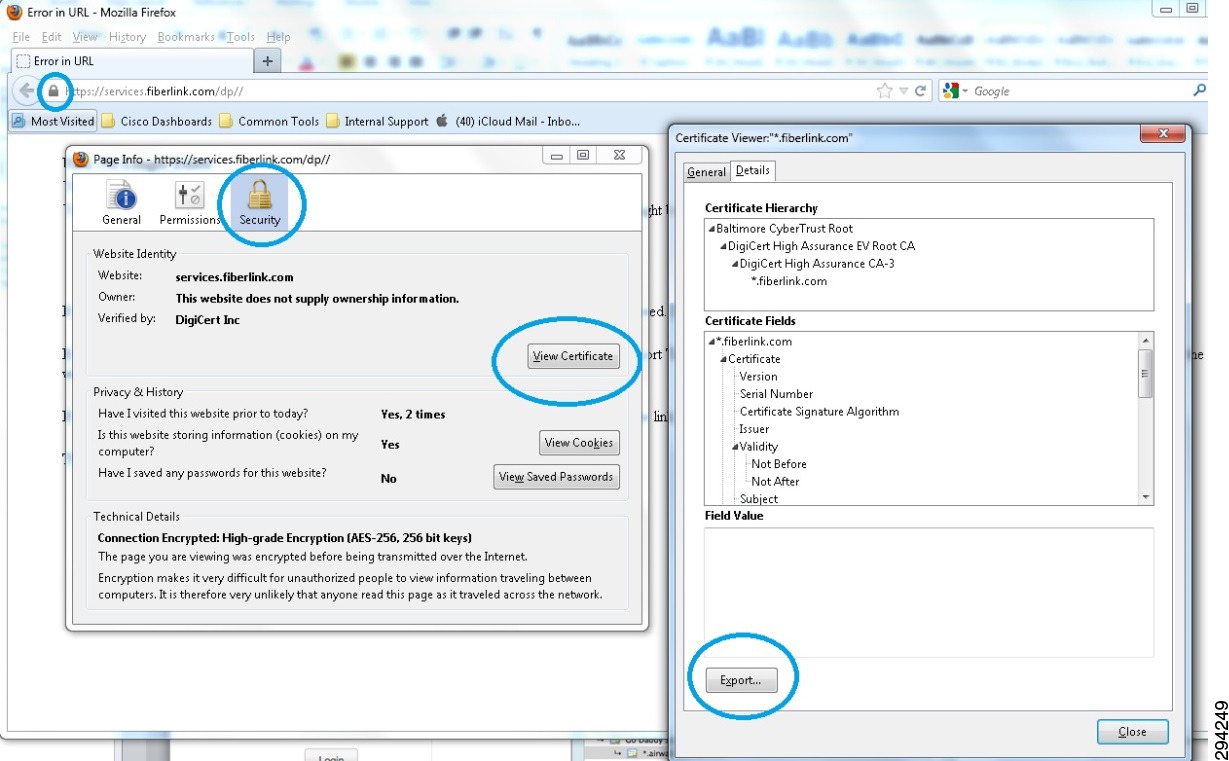
Task: Collapse the Certificate node in Certificate Fields
Action: pos(723,359)
